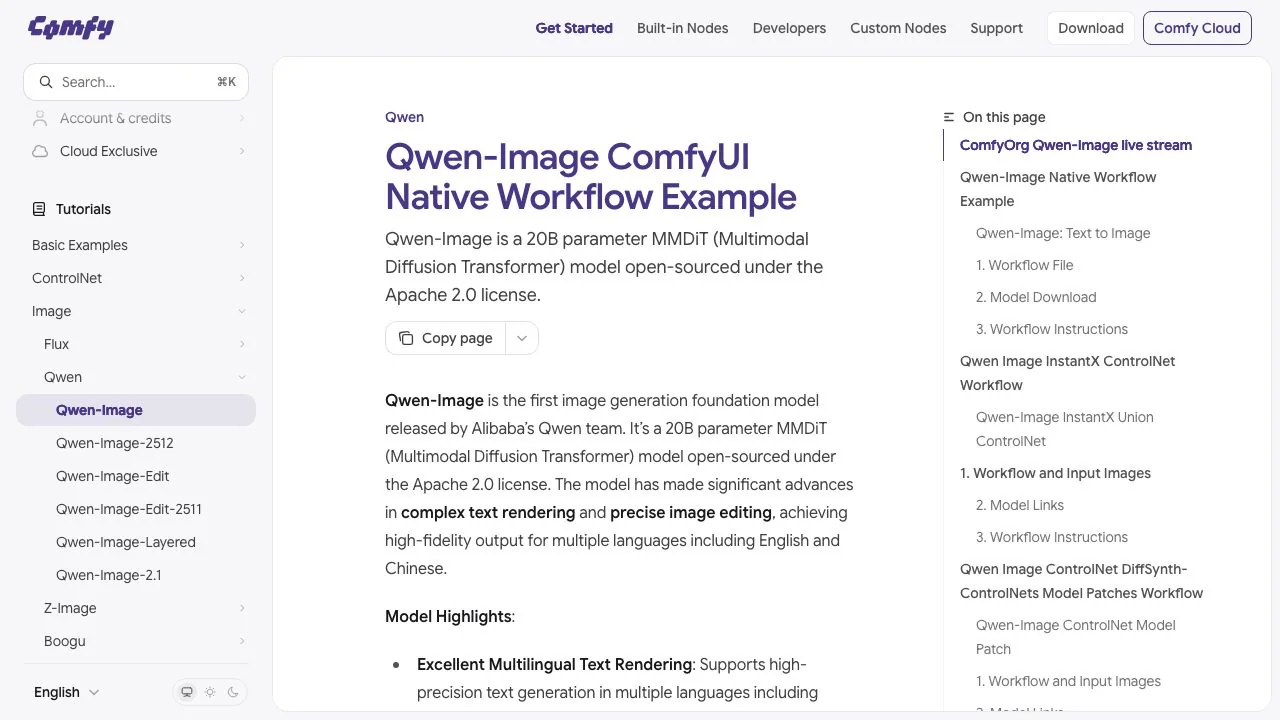Screen dimensions: 1280x720
Task: Open the Built-in Nodes tab
Action: [x=683, y=28]
